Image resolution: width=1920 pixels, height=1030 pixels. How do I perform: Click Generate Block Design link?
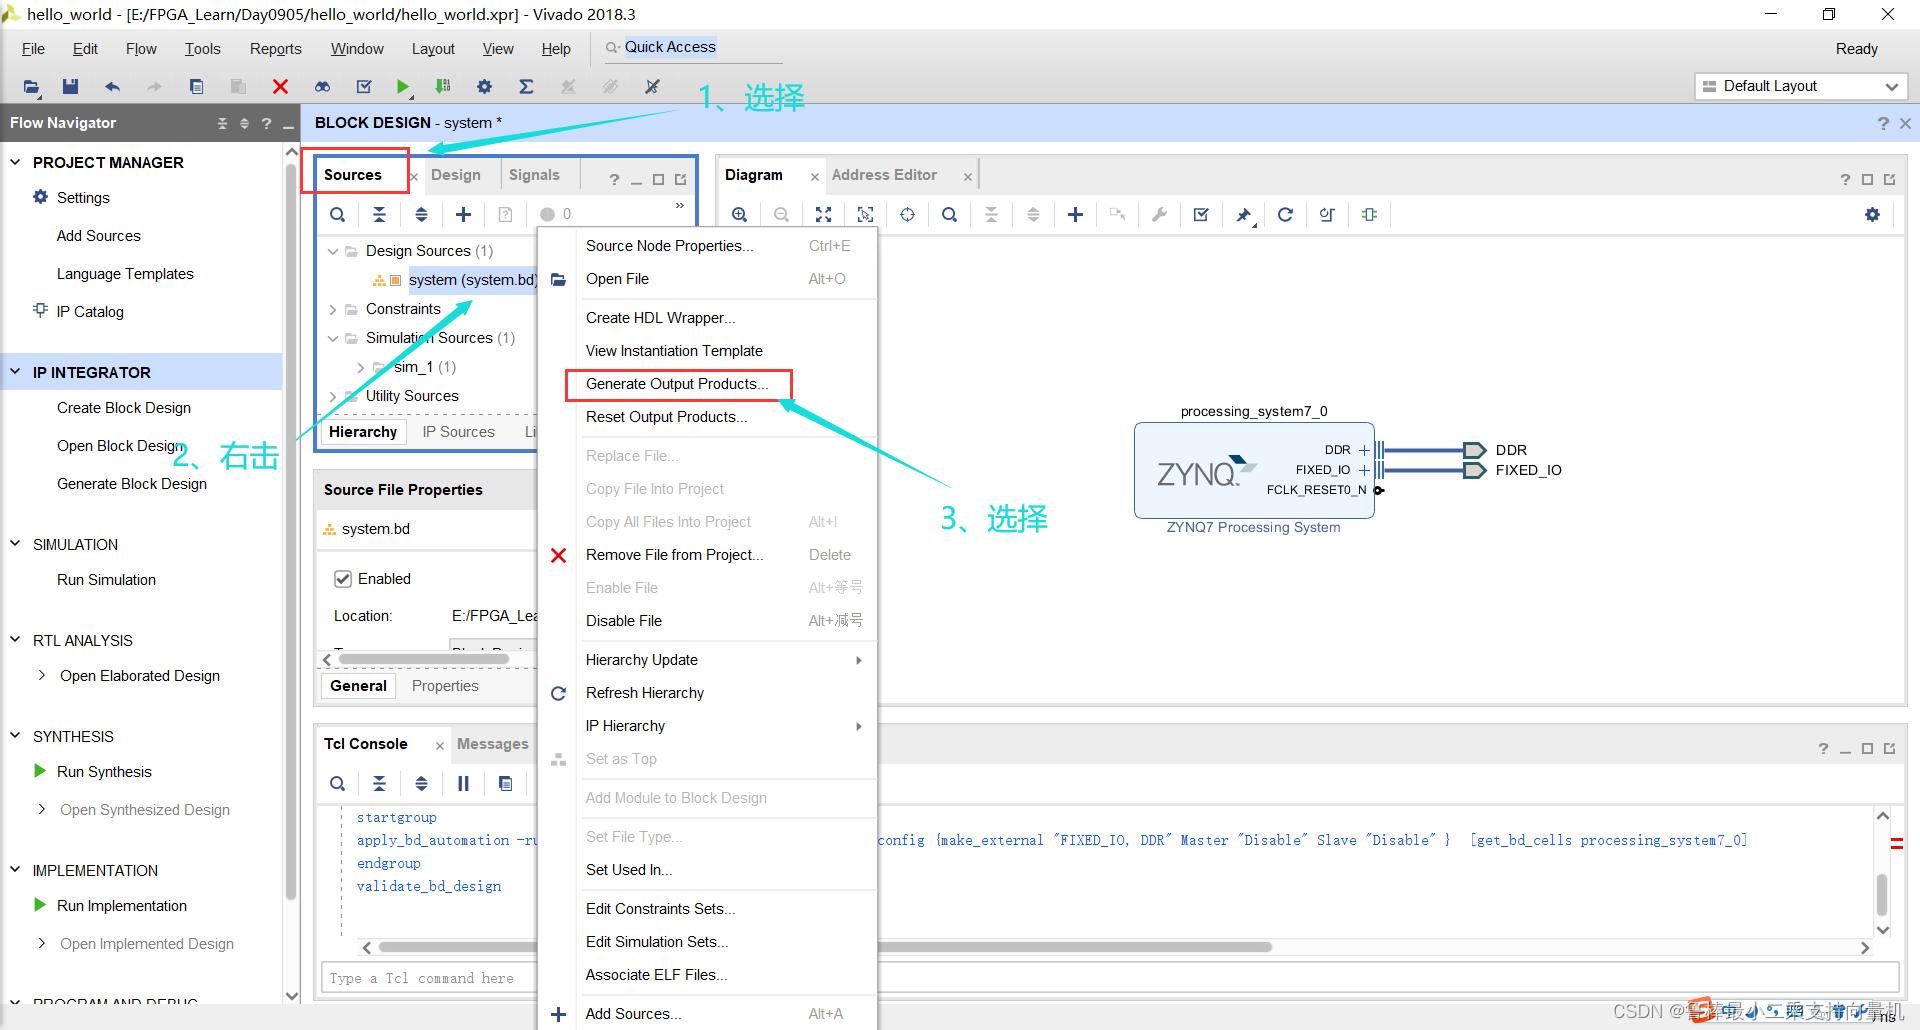point(132,484)
